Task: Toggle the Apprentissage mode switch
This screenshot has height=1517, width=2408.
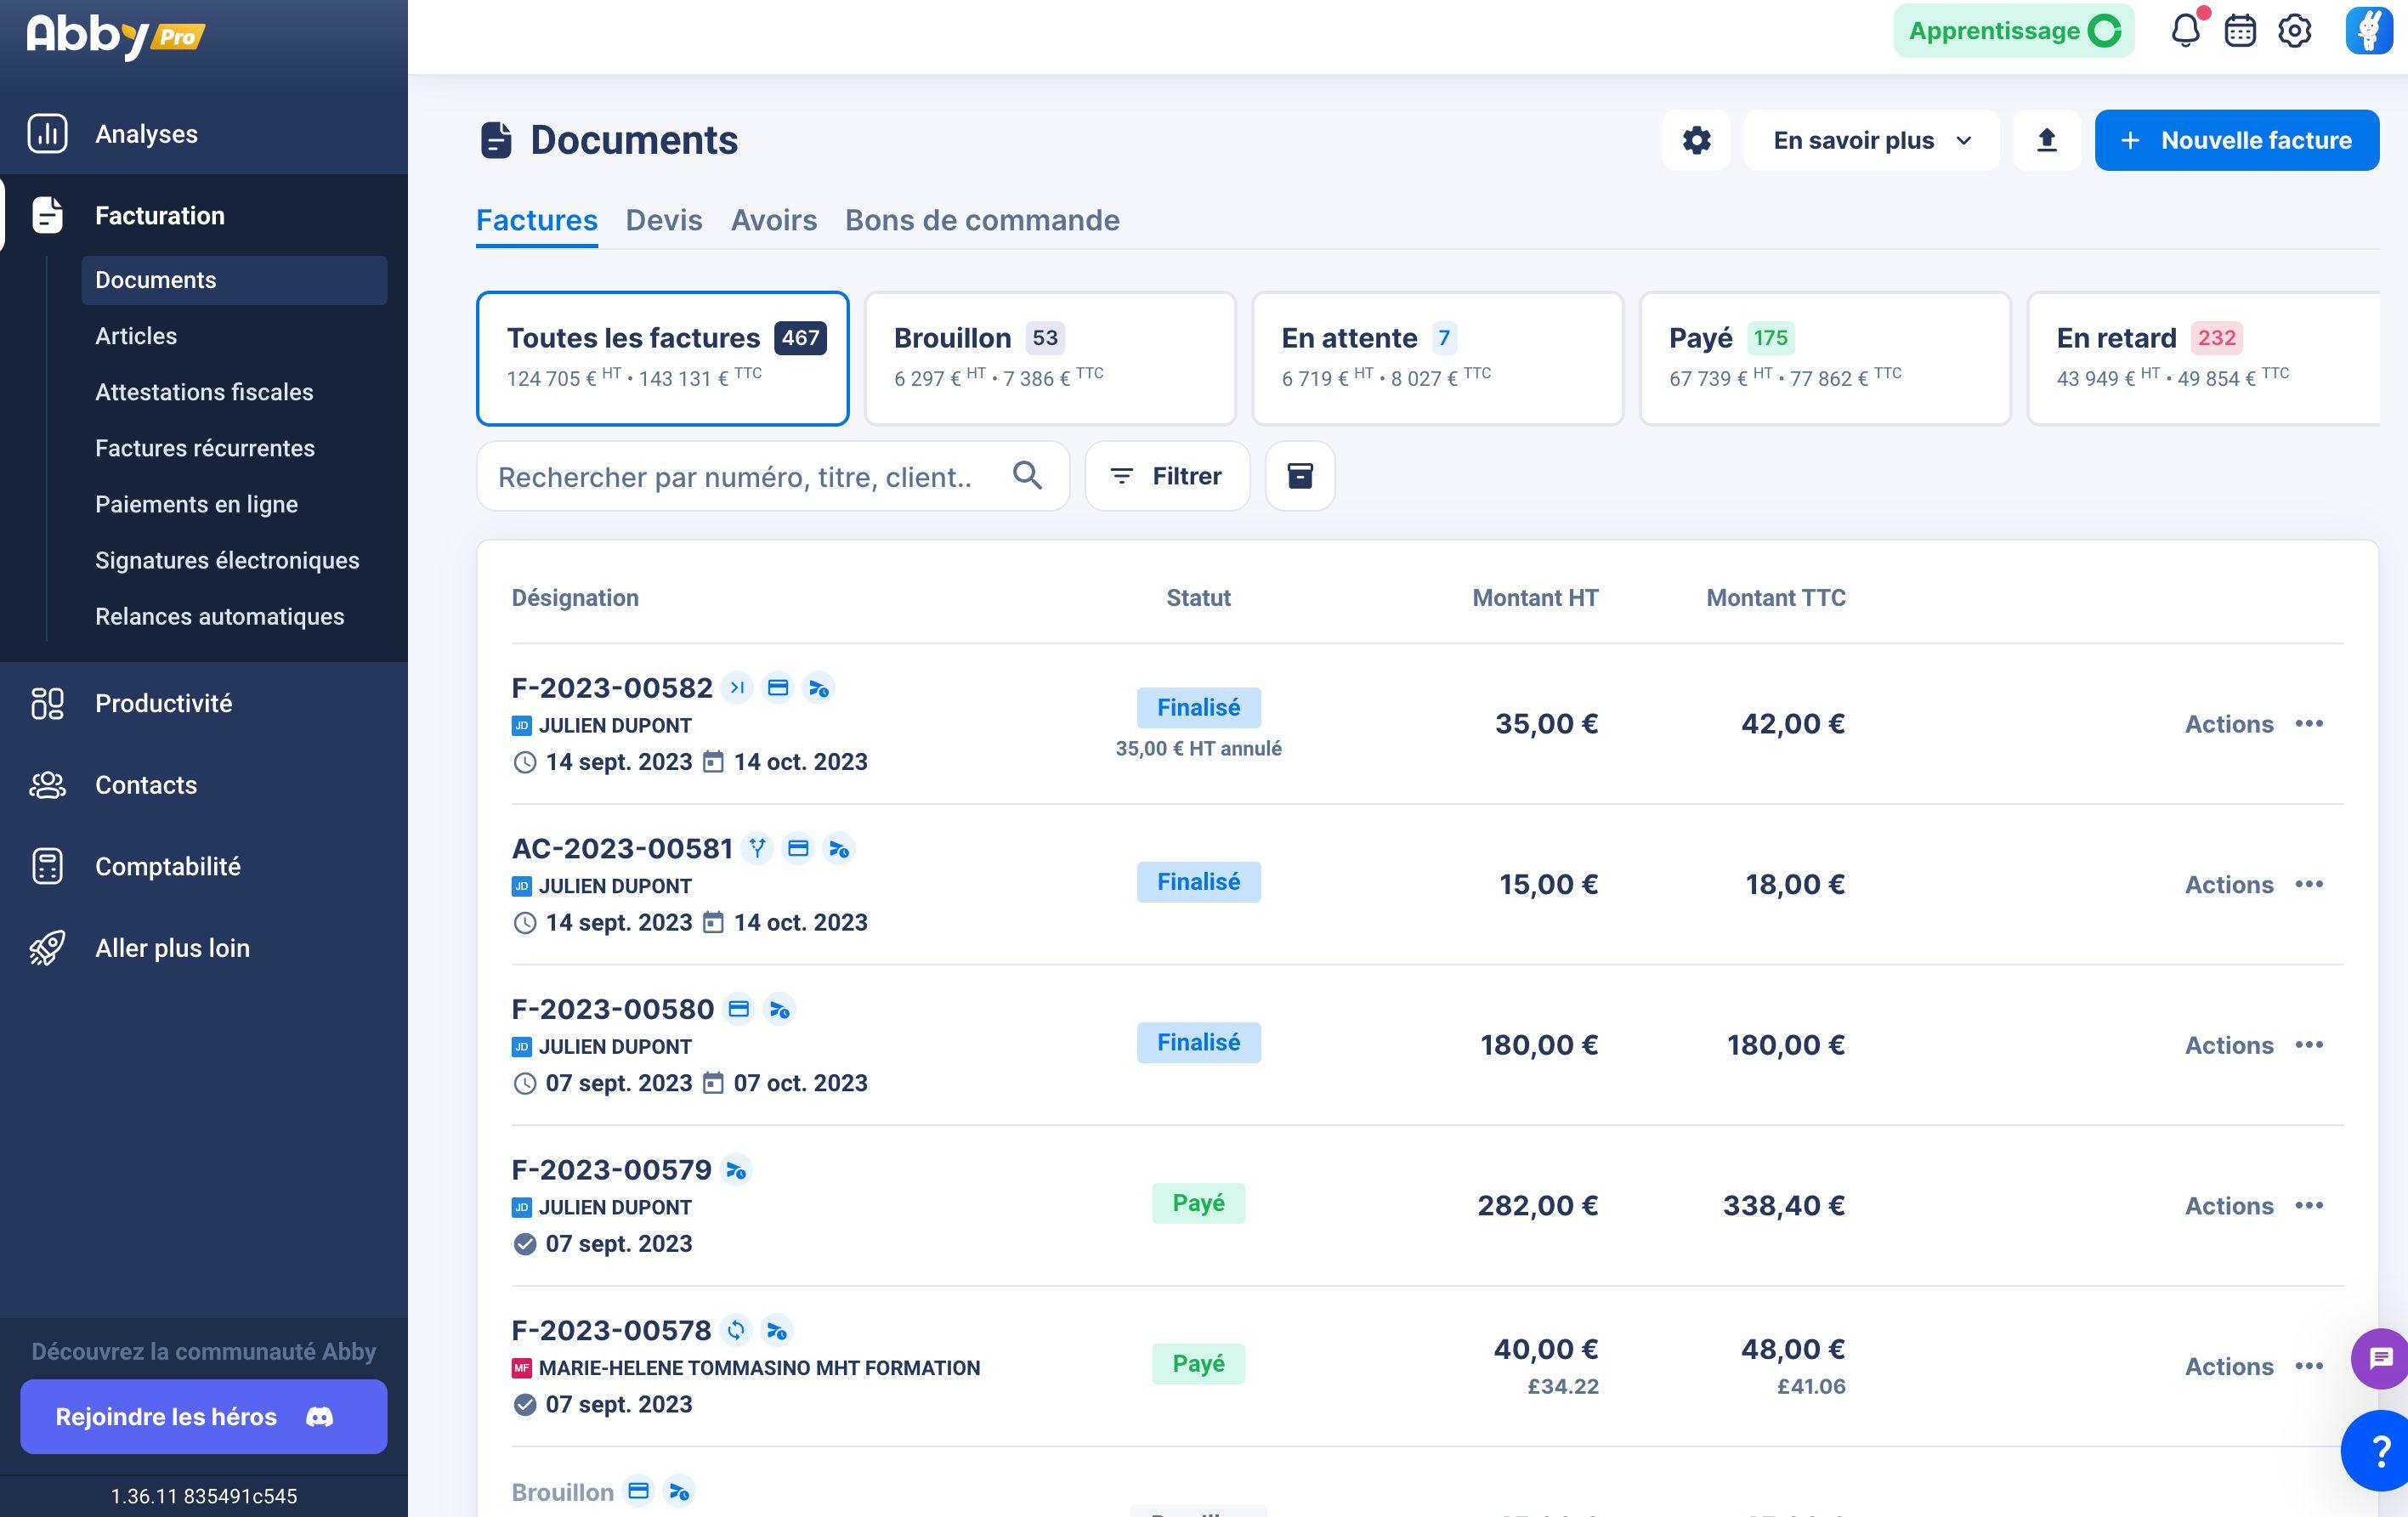Action: pyautogui.click(x=2104, y=31)
